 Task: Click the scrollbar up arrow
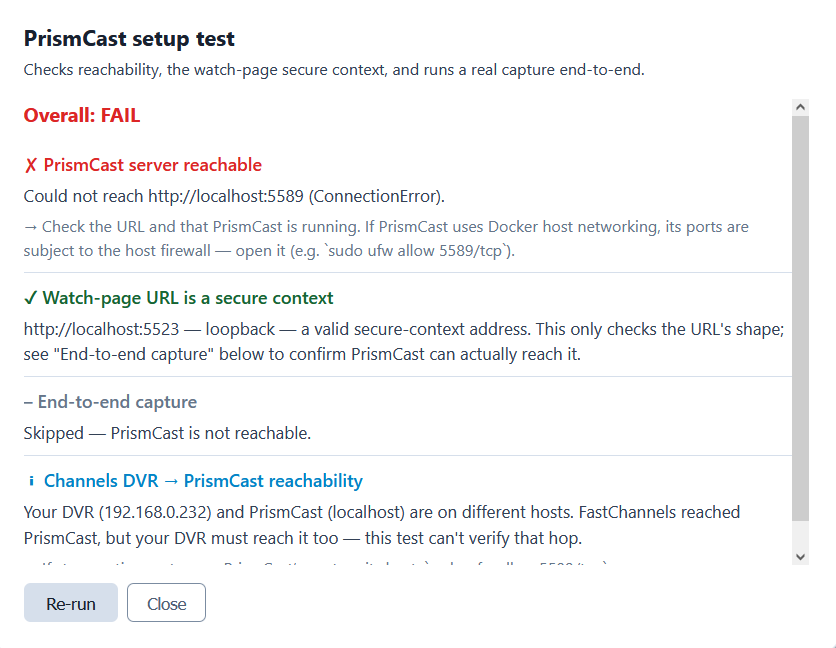tap(800, 107)
